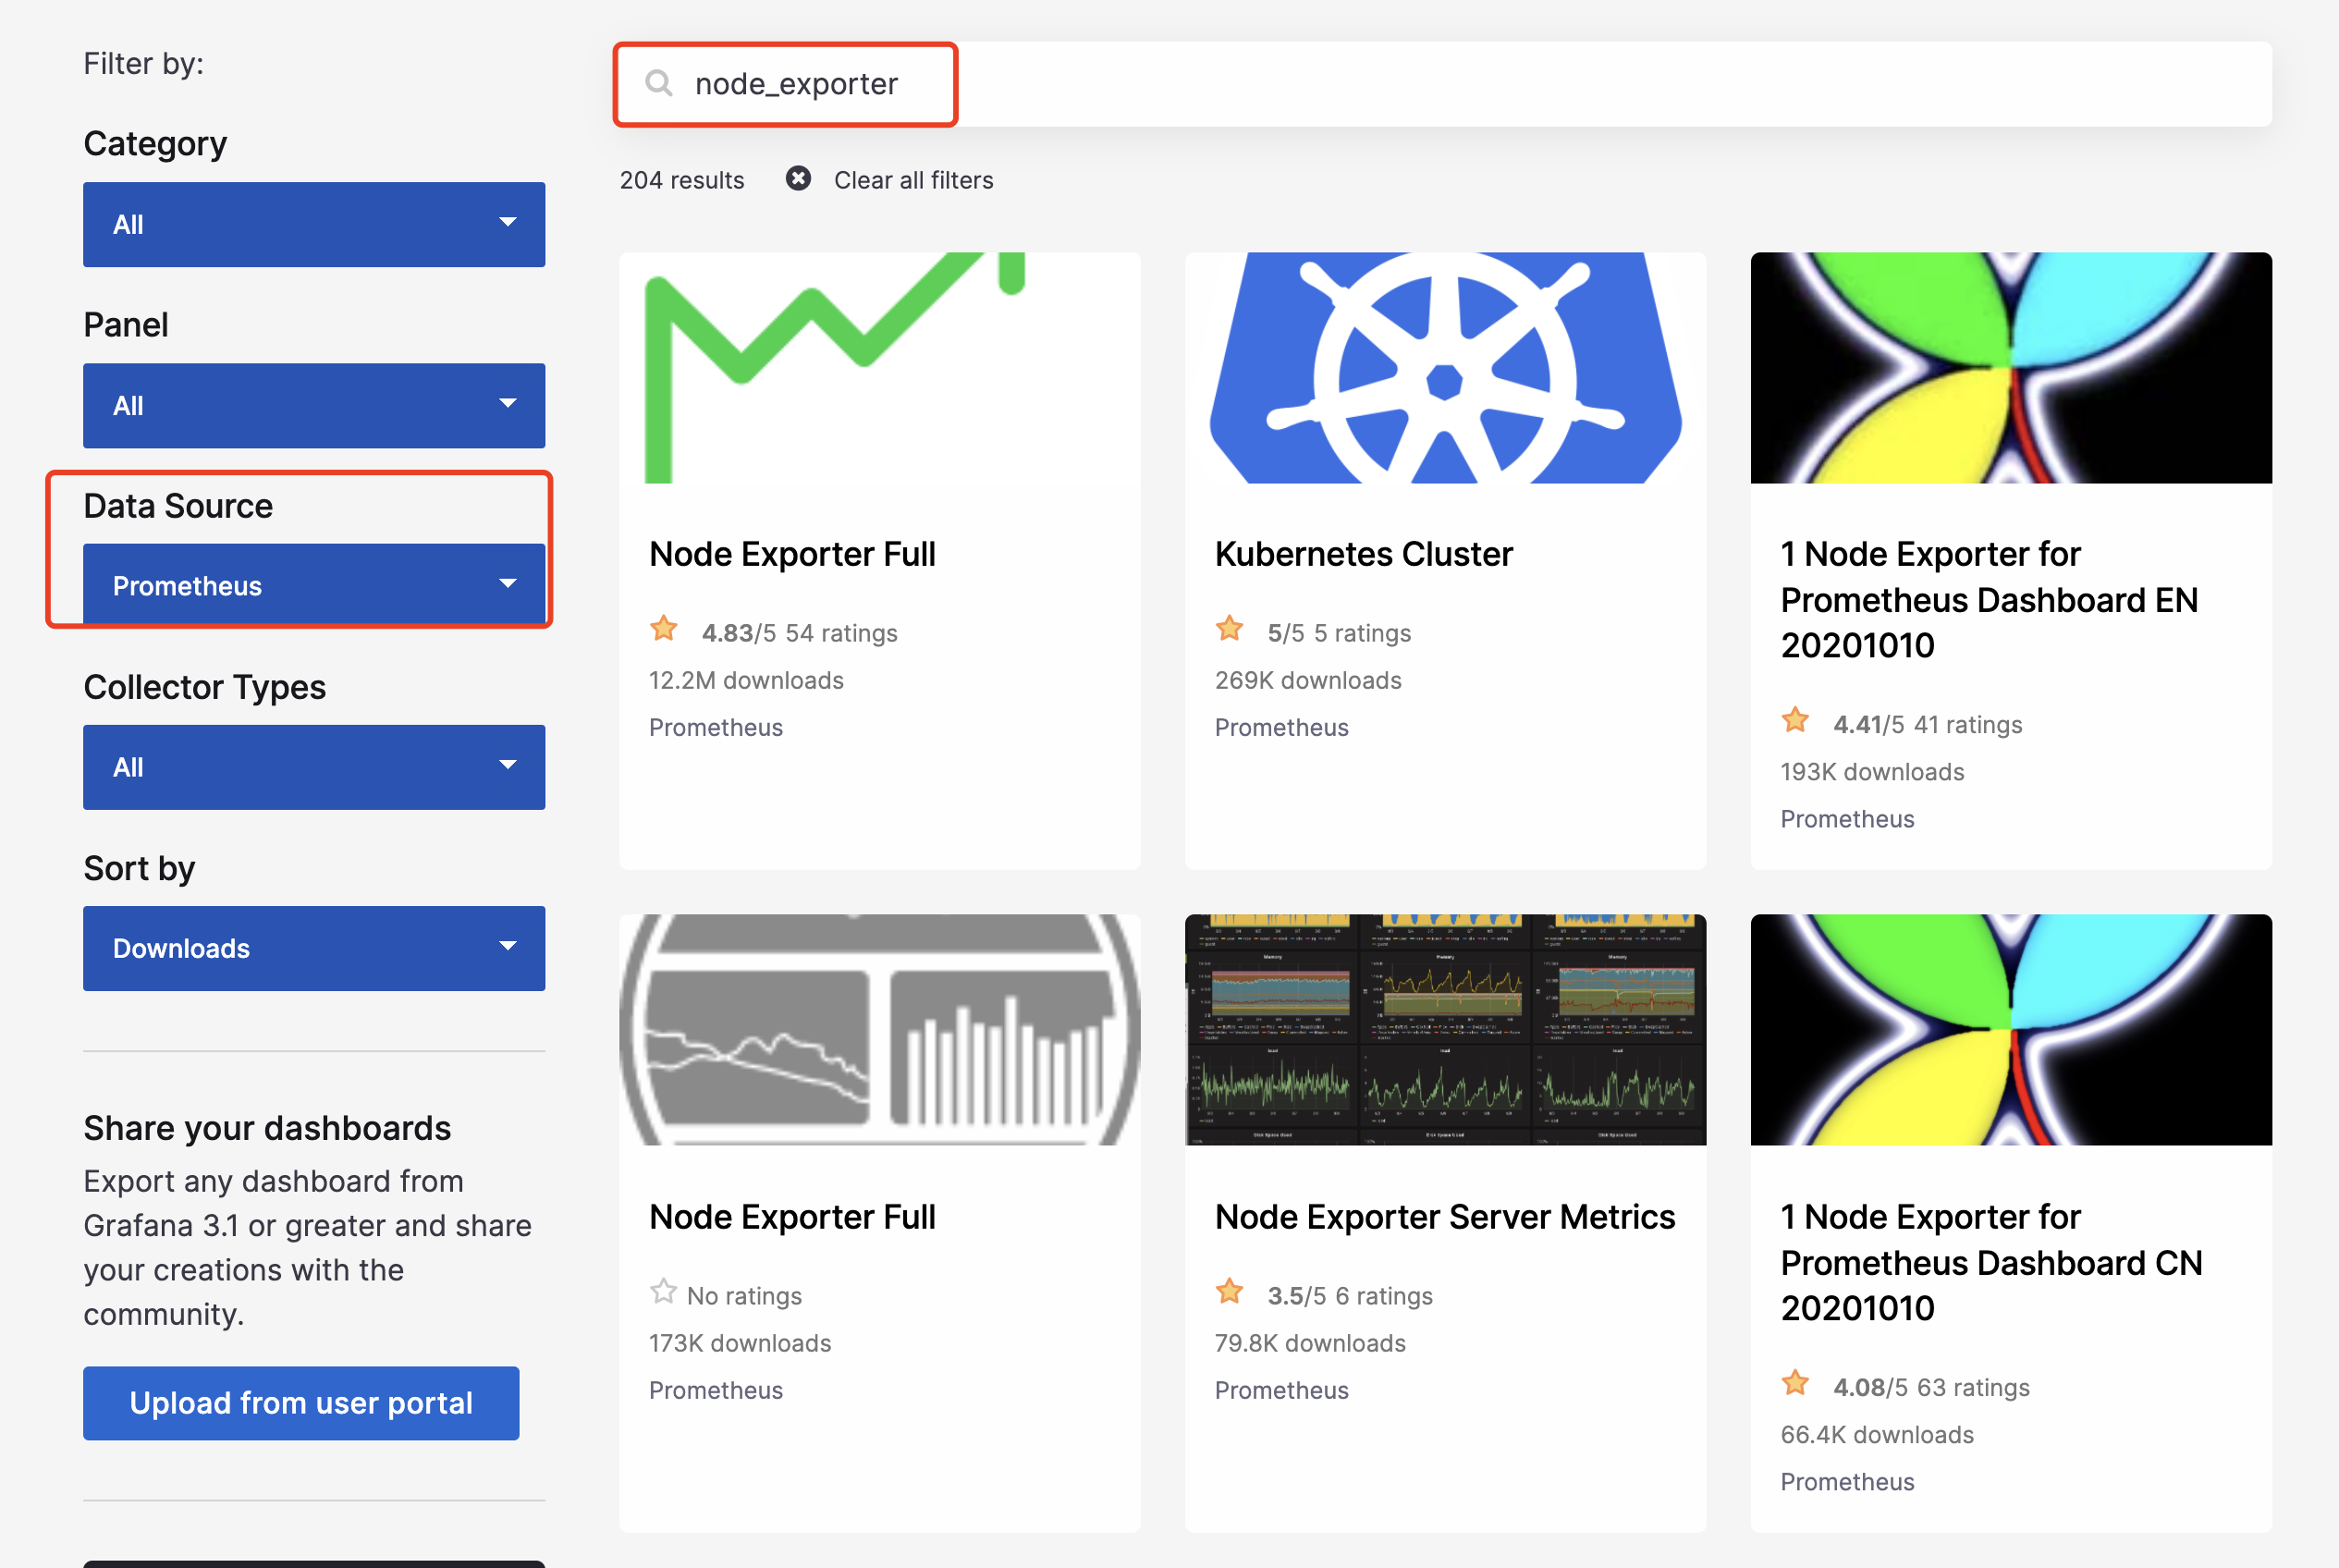Screen dimensions: 2339x1568
Task: Click the star icon beside 4.08/5 rating
Action: [1796, 1383]
